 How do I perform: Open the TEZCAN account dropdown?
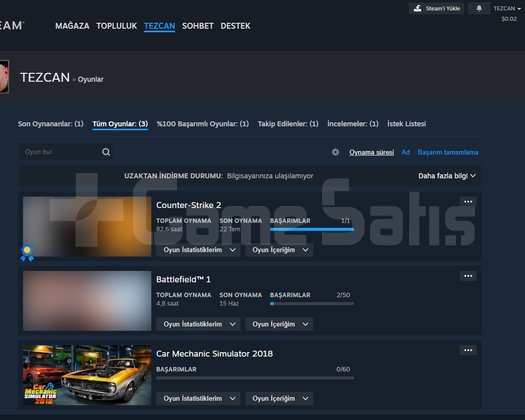pos(507,8)
